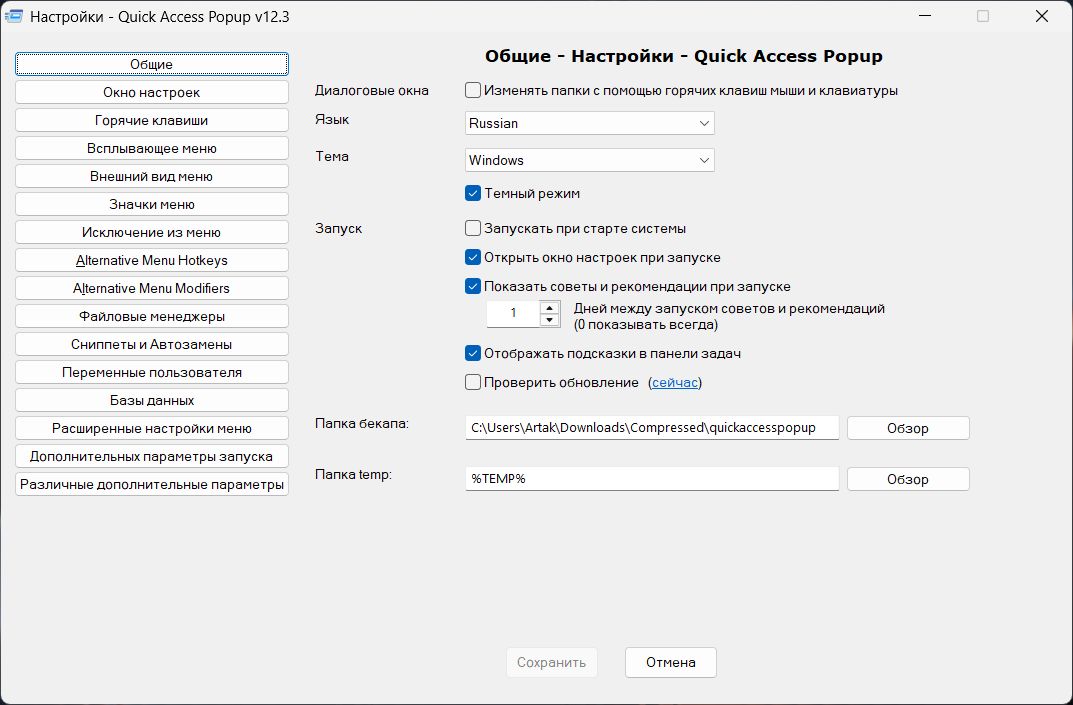Image resolution: width=1073 pixels, height=705 pixels.
Task: Switch to Окно настроек section
Action: point(152,92)
